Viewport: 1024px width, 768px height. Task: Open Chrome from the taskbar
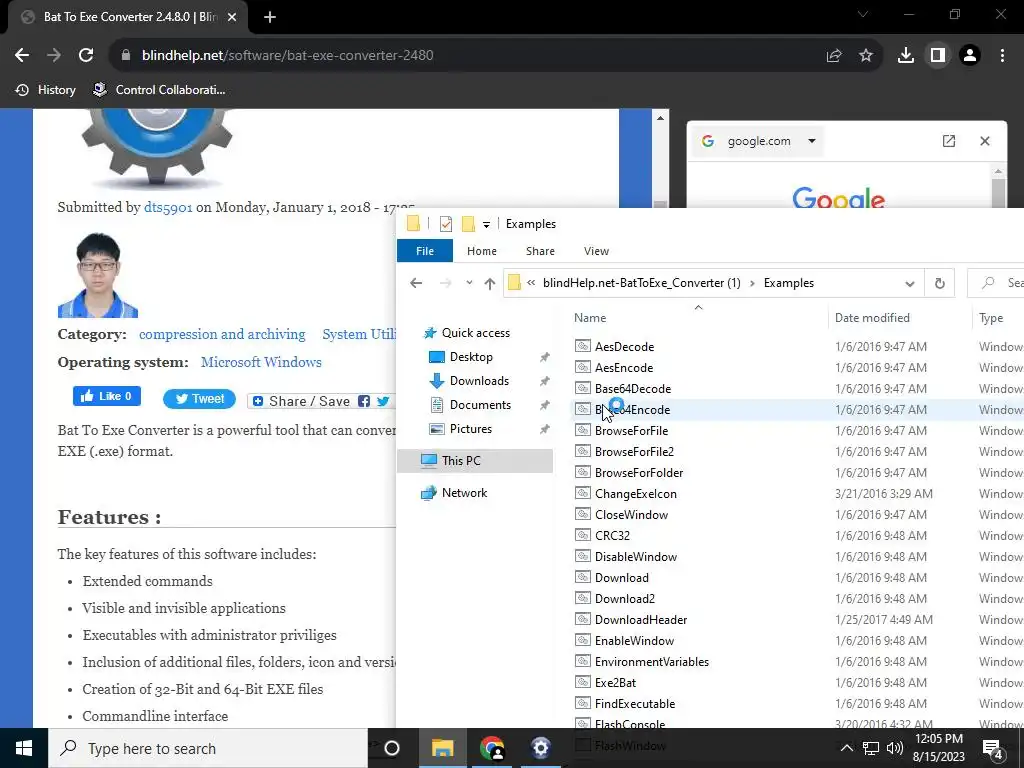click(492, 748)
